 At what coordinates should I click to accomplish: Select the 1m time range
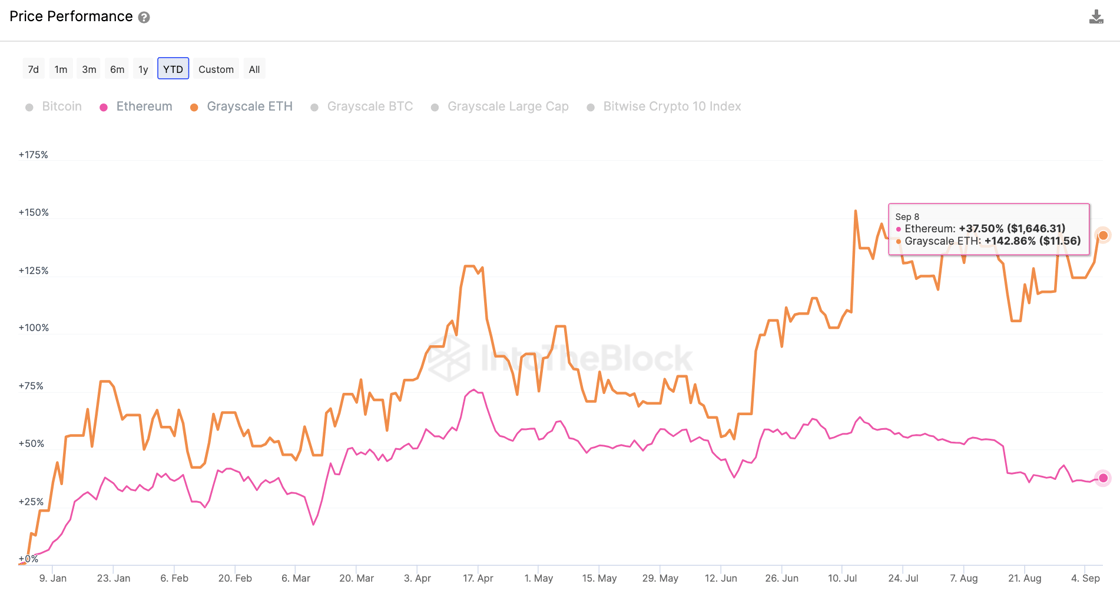click(x=61, y=69)
